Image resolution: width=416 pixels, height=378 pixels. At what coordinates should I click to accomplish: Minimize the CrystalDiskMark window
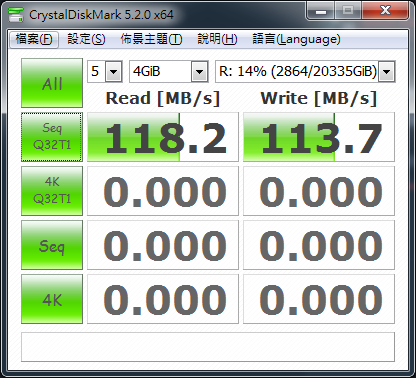[x=321, y=11]
